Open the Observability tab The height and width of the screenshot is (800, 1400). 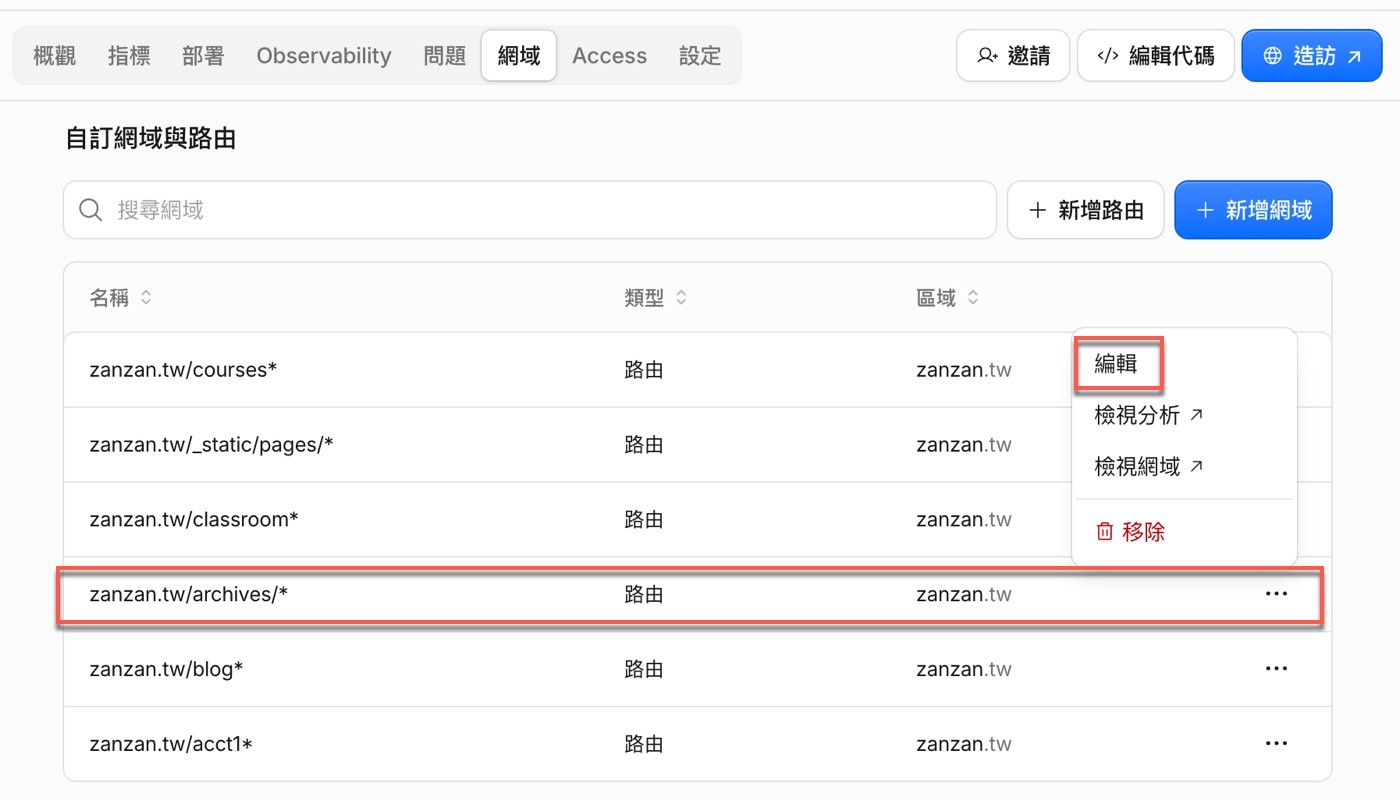(324, 56)
